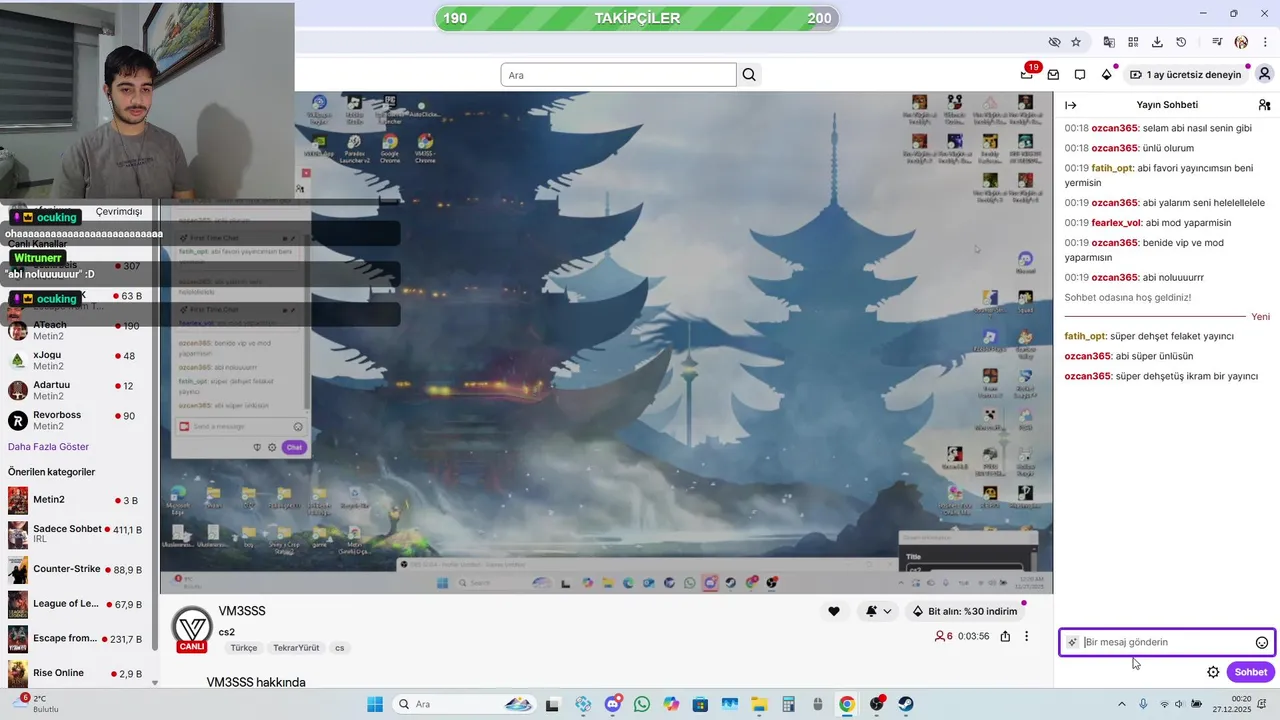Image resolution: width=1280 pixels, height=720 pixels.
Task: Open Calculator from taskbar
Action: (x=788, y=704)
